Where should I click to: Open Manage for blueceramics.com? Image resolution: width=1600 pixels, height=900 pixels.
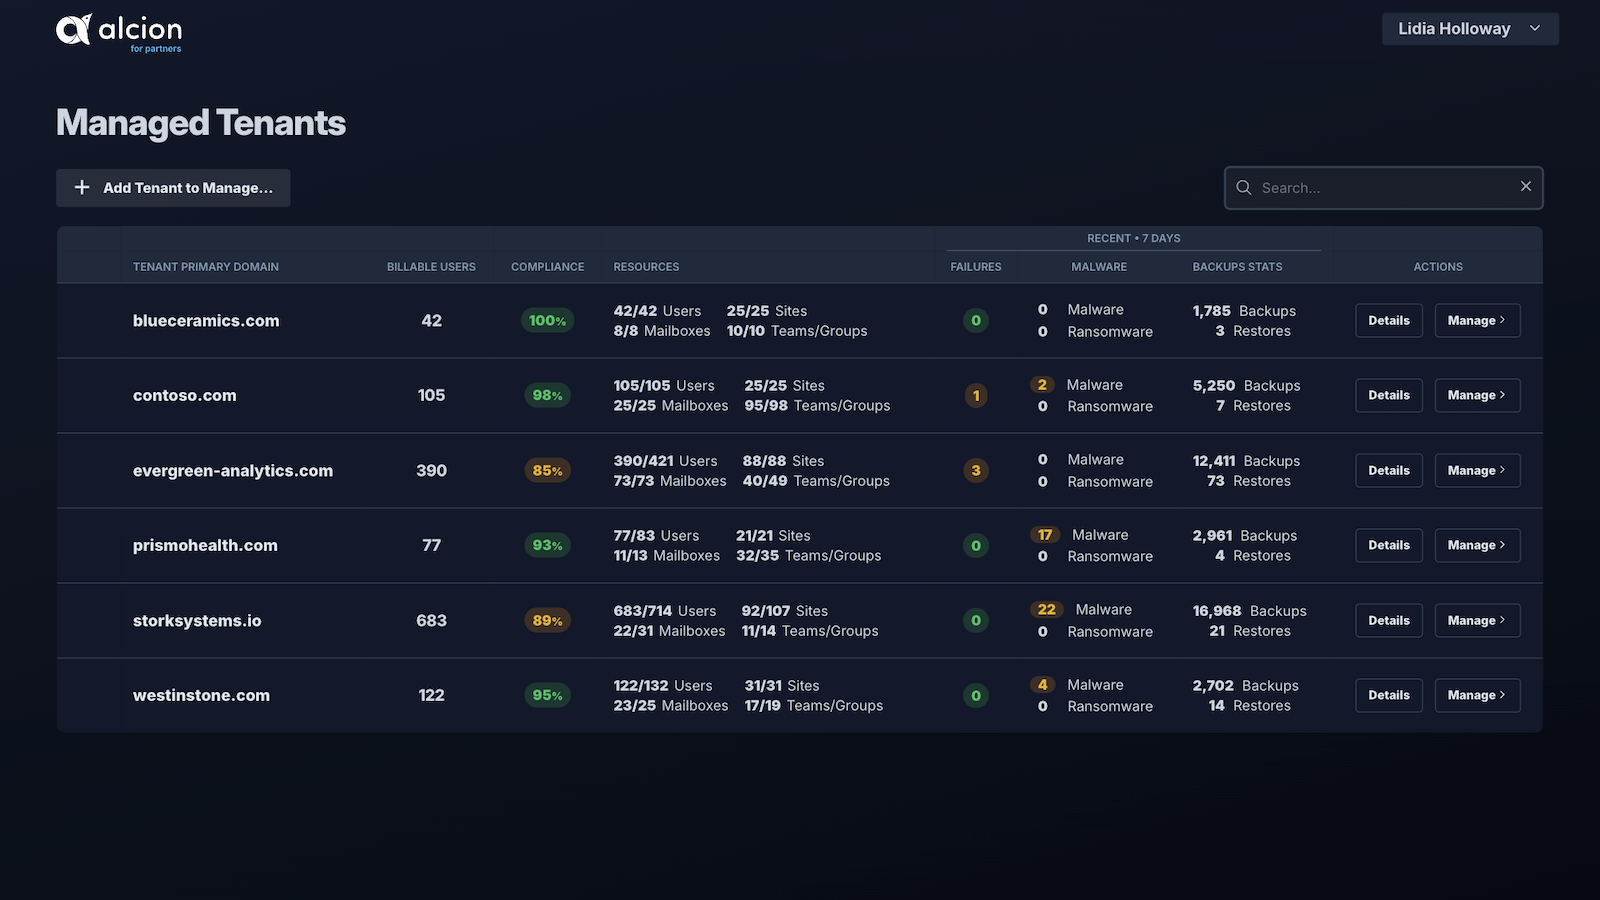[1477, 321]
